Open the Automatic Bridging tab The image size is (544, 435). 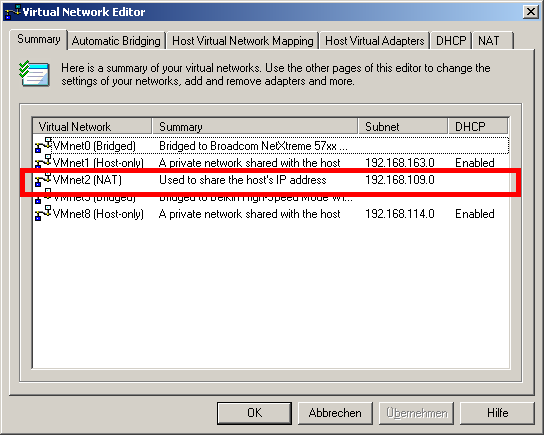point(116,41)
